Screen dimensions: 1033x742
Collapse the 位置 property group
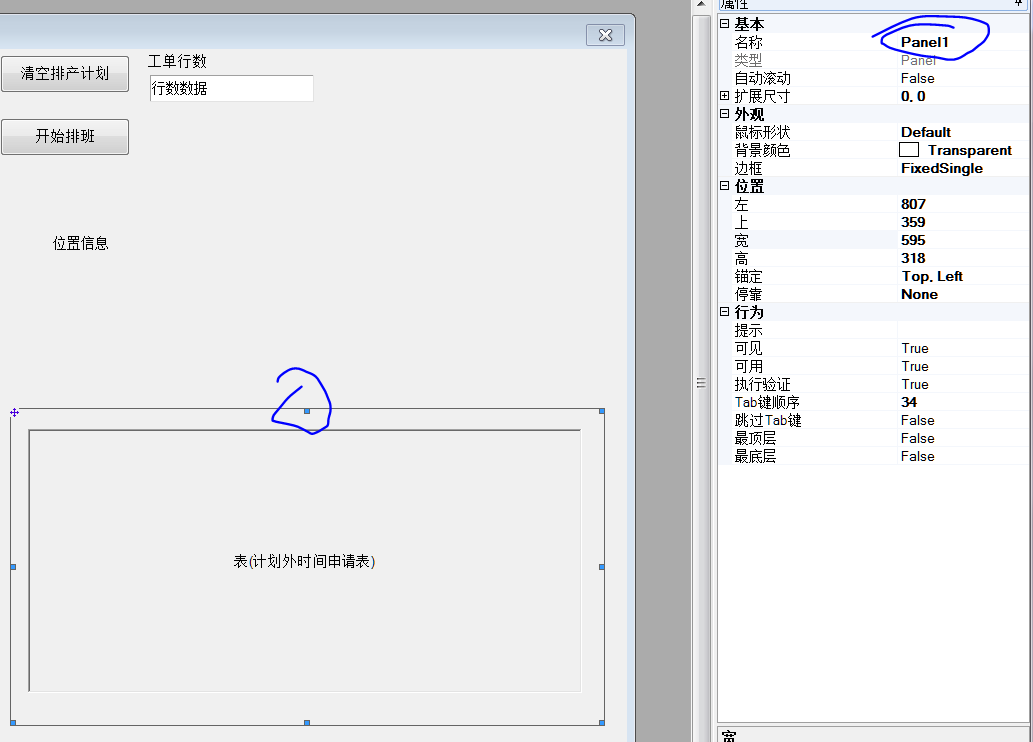click(725, 186)
